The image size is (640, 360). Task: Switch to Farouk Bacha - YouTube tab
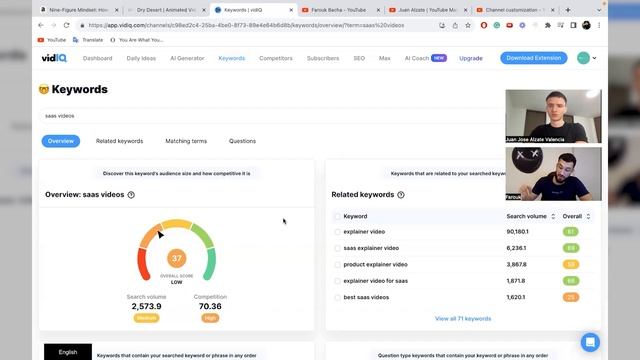(338, 10)
